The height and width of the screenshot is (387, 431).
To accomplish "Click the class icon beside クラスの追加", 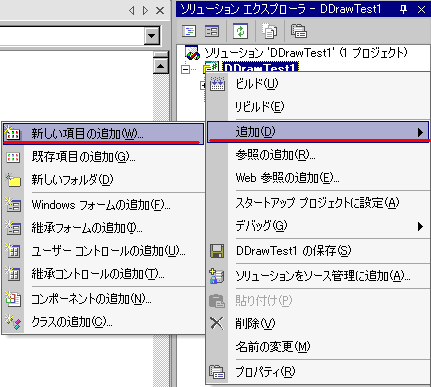I will (x=14, y=322).
